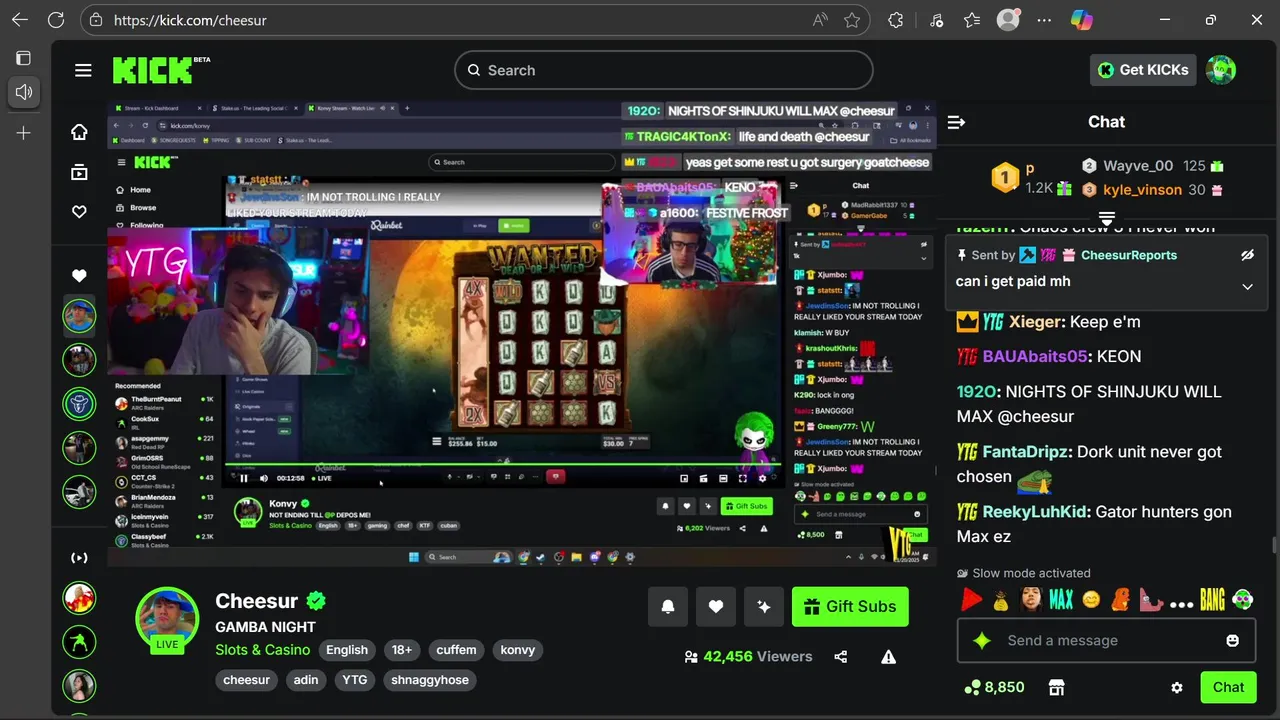Screen dimensions: 1280x720
Task: Go to Kick home via sidebar icon
Action: pyautogui.click(x=79, y=132)
